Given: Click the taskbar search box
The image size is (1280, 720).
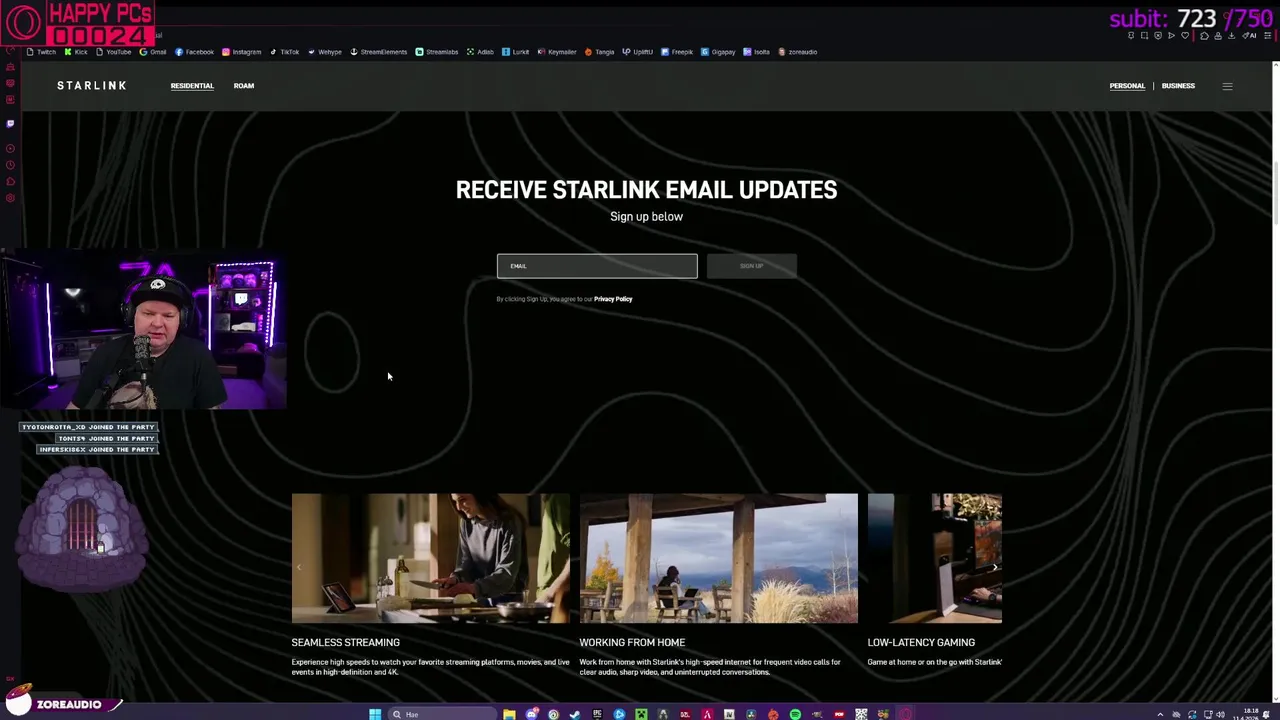Looking at the screenshot, I should point(442,714).
